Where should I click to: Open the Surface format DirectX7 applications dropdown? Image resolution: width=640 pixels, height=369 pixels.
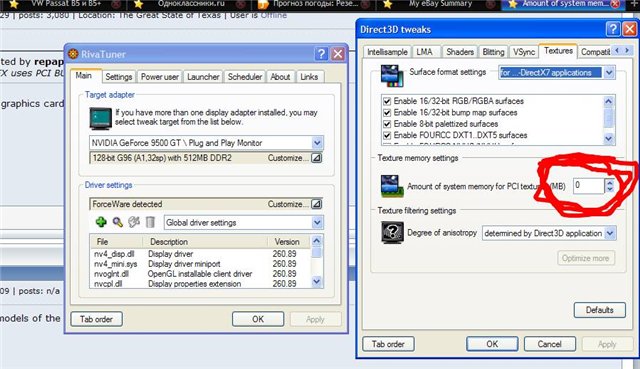click(x=609, y=73)
